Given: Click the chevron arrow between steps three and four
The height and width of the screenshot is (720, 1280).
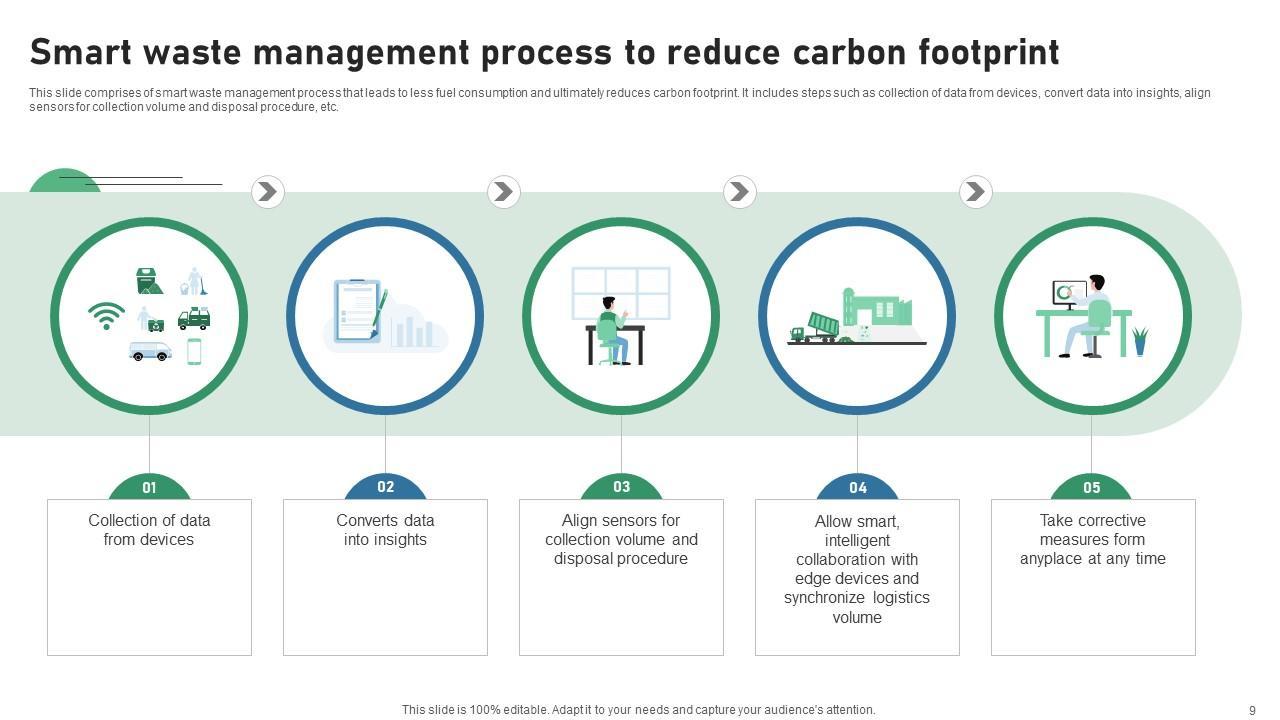Looking at the screenshot, I should pos(739,192).
